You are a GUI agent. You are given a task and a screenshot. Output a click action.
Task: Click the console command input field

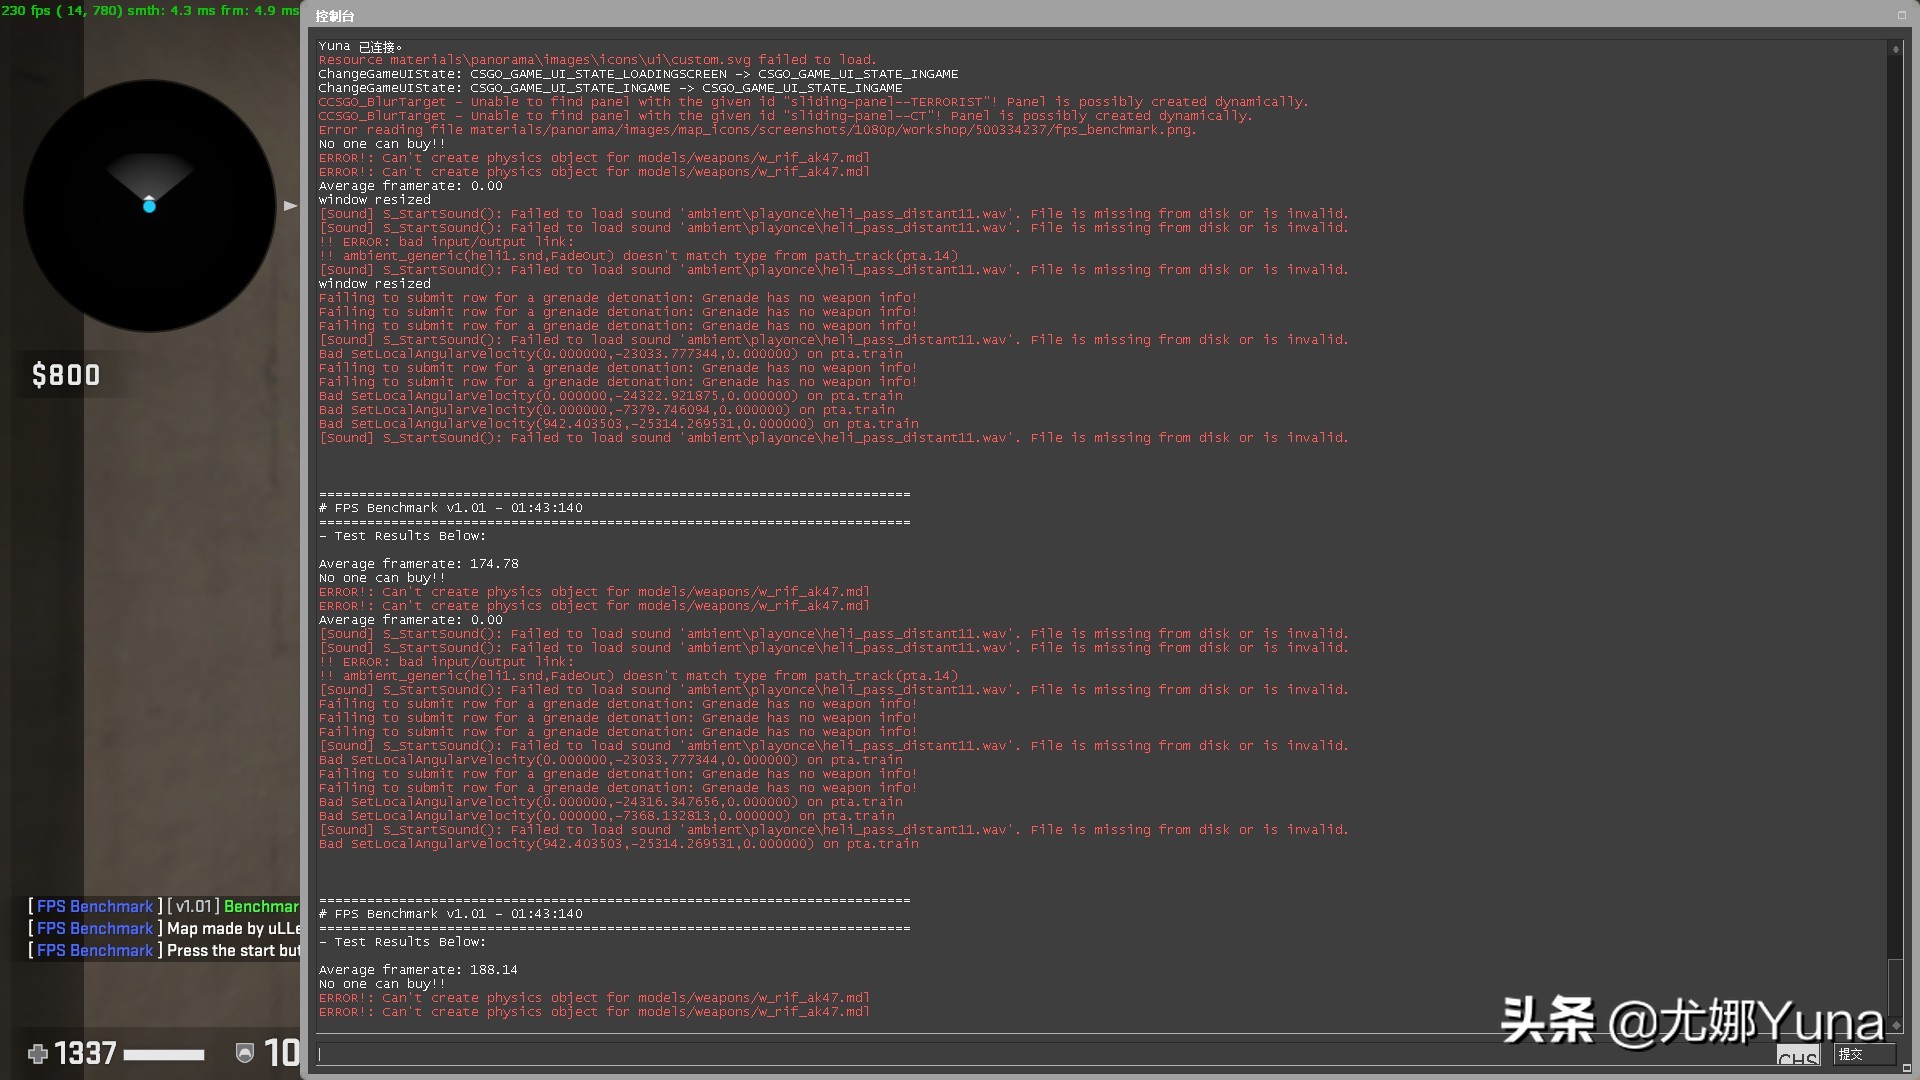pos(1070,1054)
